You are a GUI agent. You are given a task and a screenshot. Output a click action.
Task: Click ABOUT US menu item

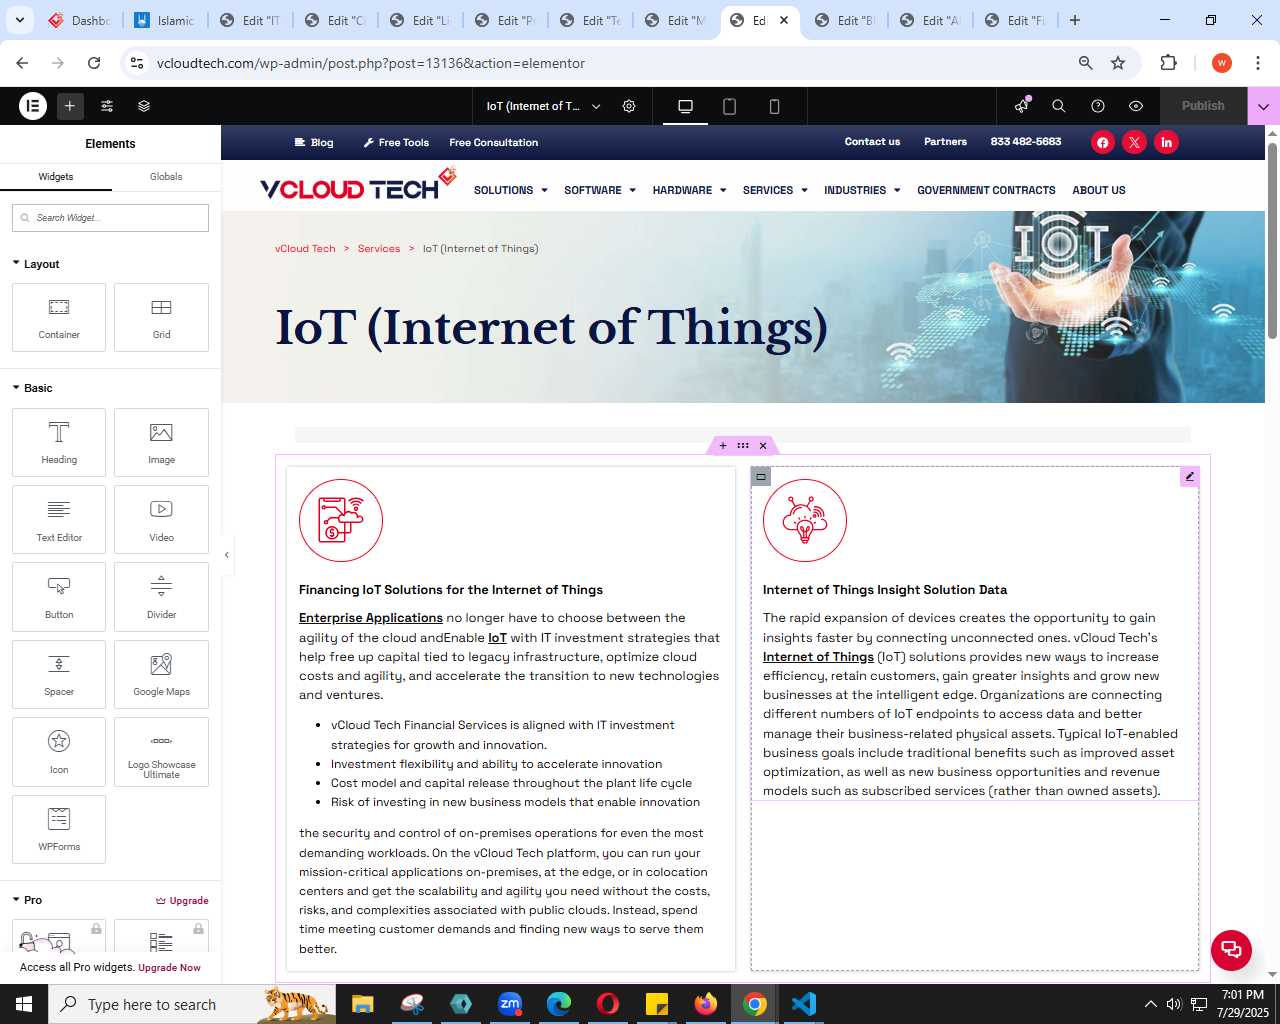[1099, 190]
